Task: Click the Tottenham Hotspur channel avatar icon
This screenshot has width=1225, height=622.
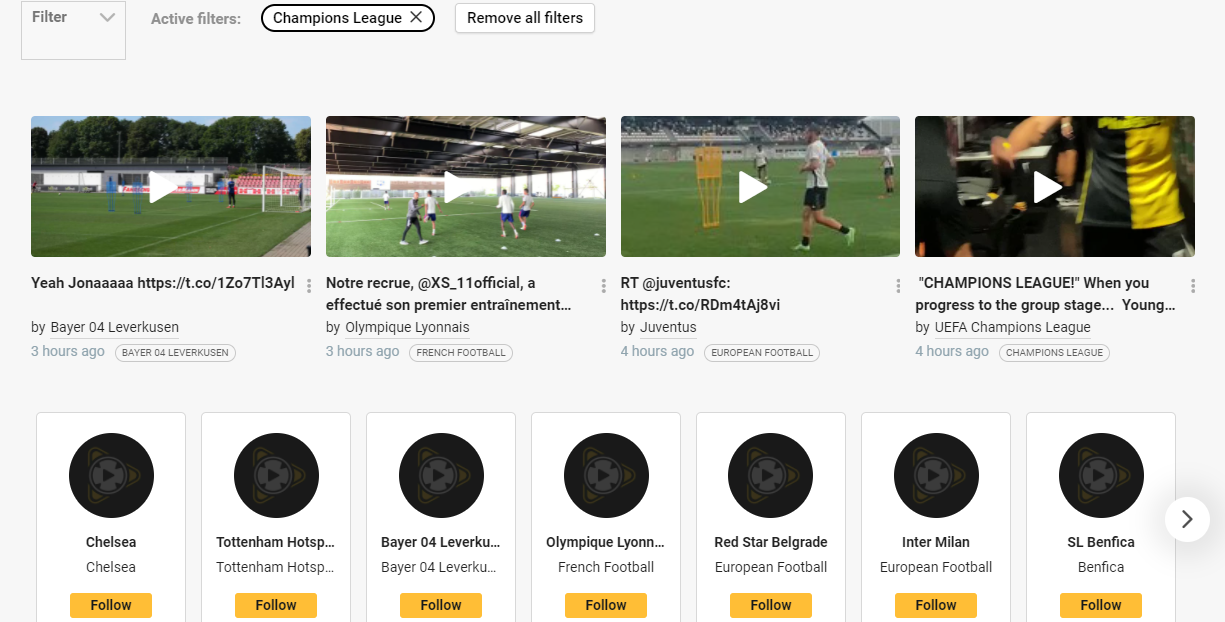Action: pos(276,475)
